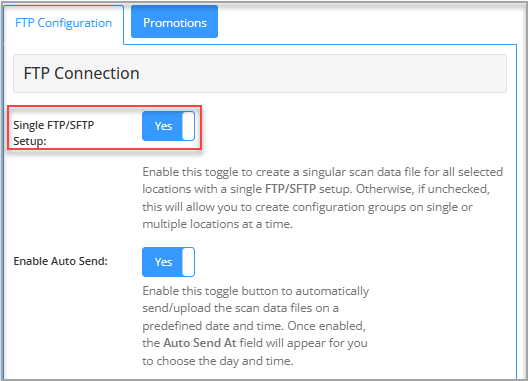Disable the Enable Auto Send switch
This screenshot has width=528, height=381.
(168, 262)
